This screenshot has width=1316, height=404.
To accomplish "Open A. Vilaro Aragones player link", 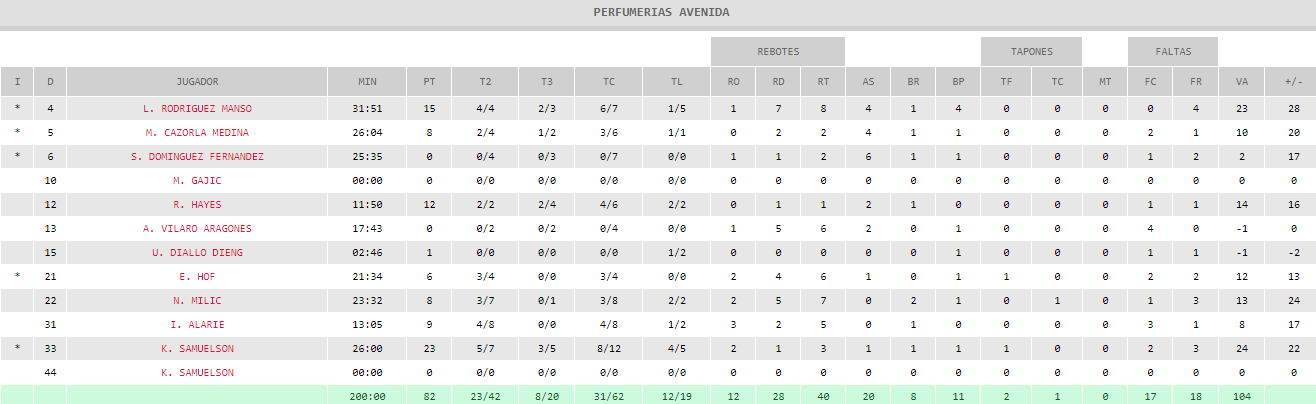I will (x=197, y=228).
